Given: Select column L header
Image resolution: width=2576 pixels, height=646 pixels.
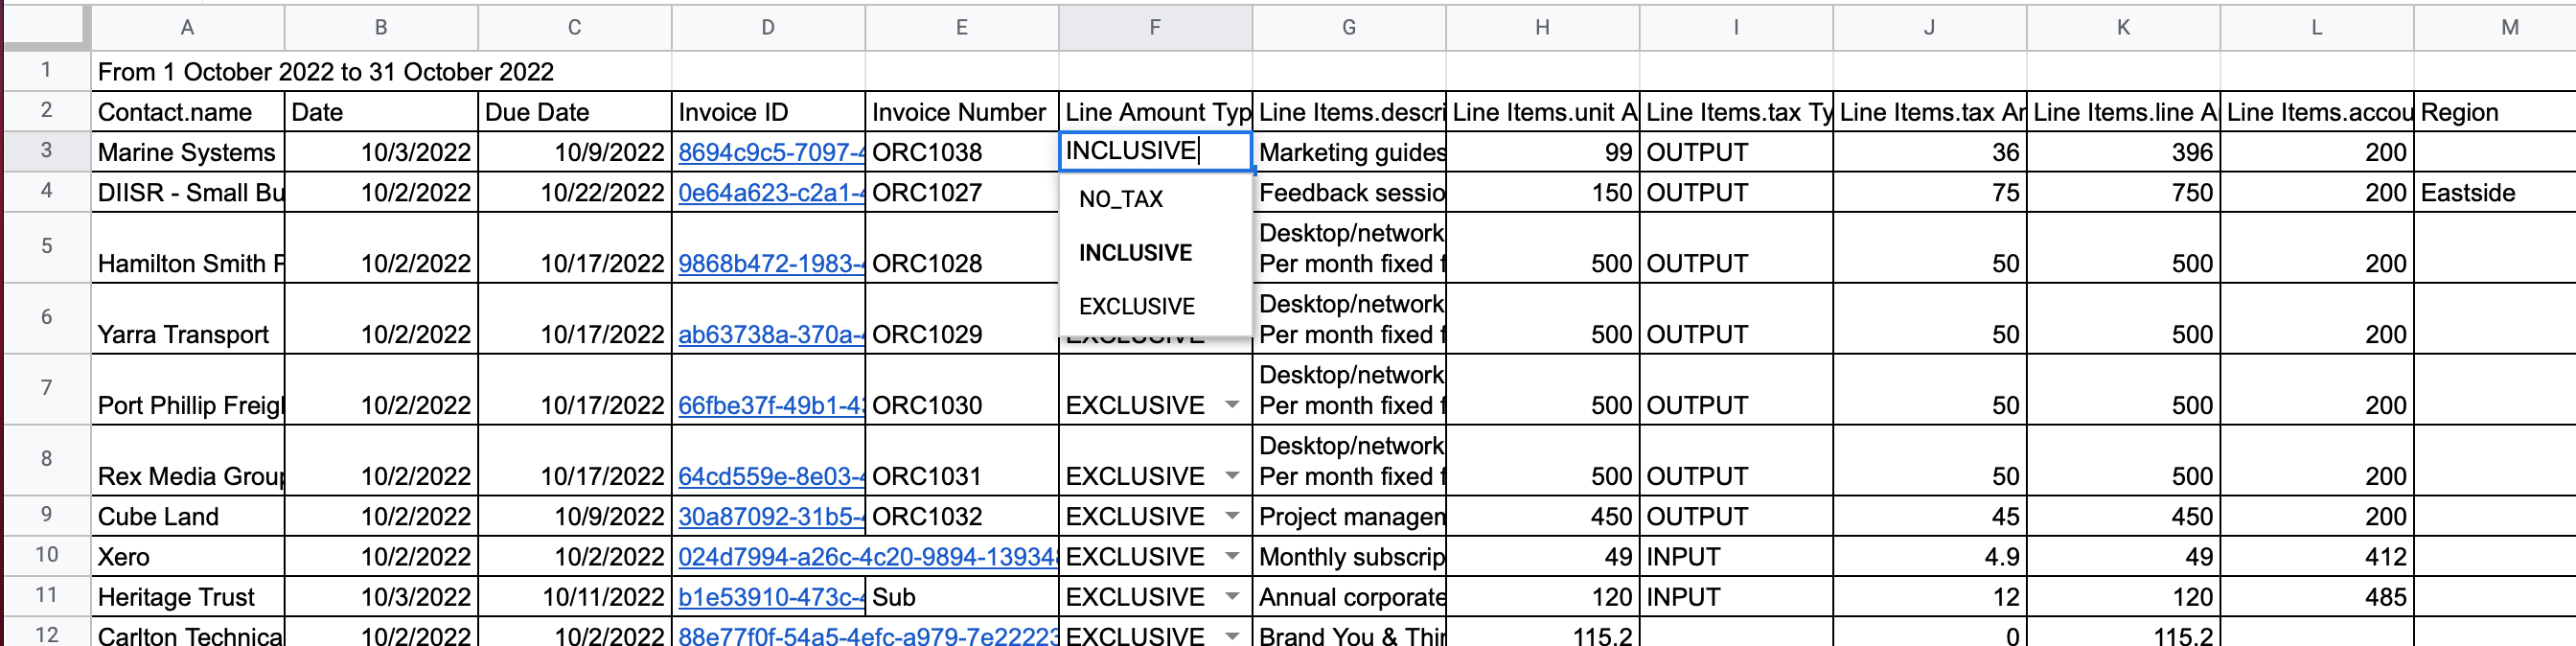Looking at the screenshot, I should (x=2317, y=27).
